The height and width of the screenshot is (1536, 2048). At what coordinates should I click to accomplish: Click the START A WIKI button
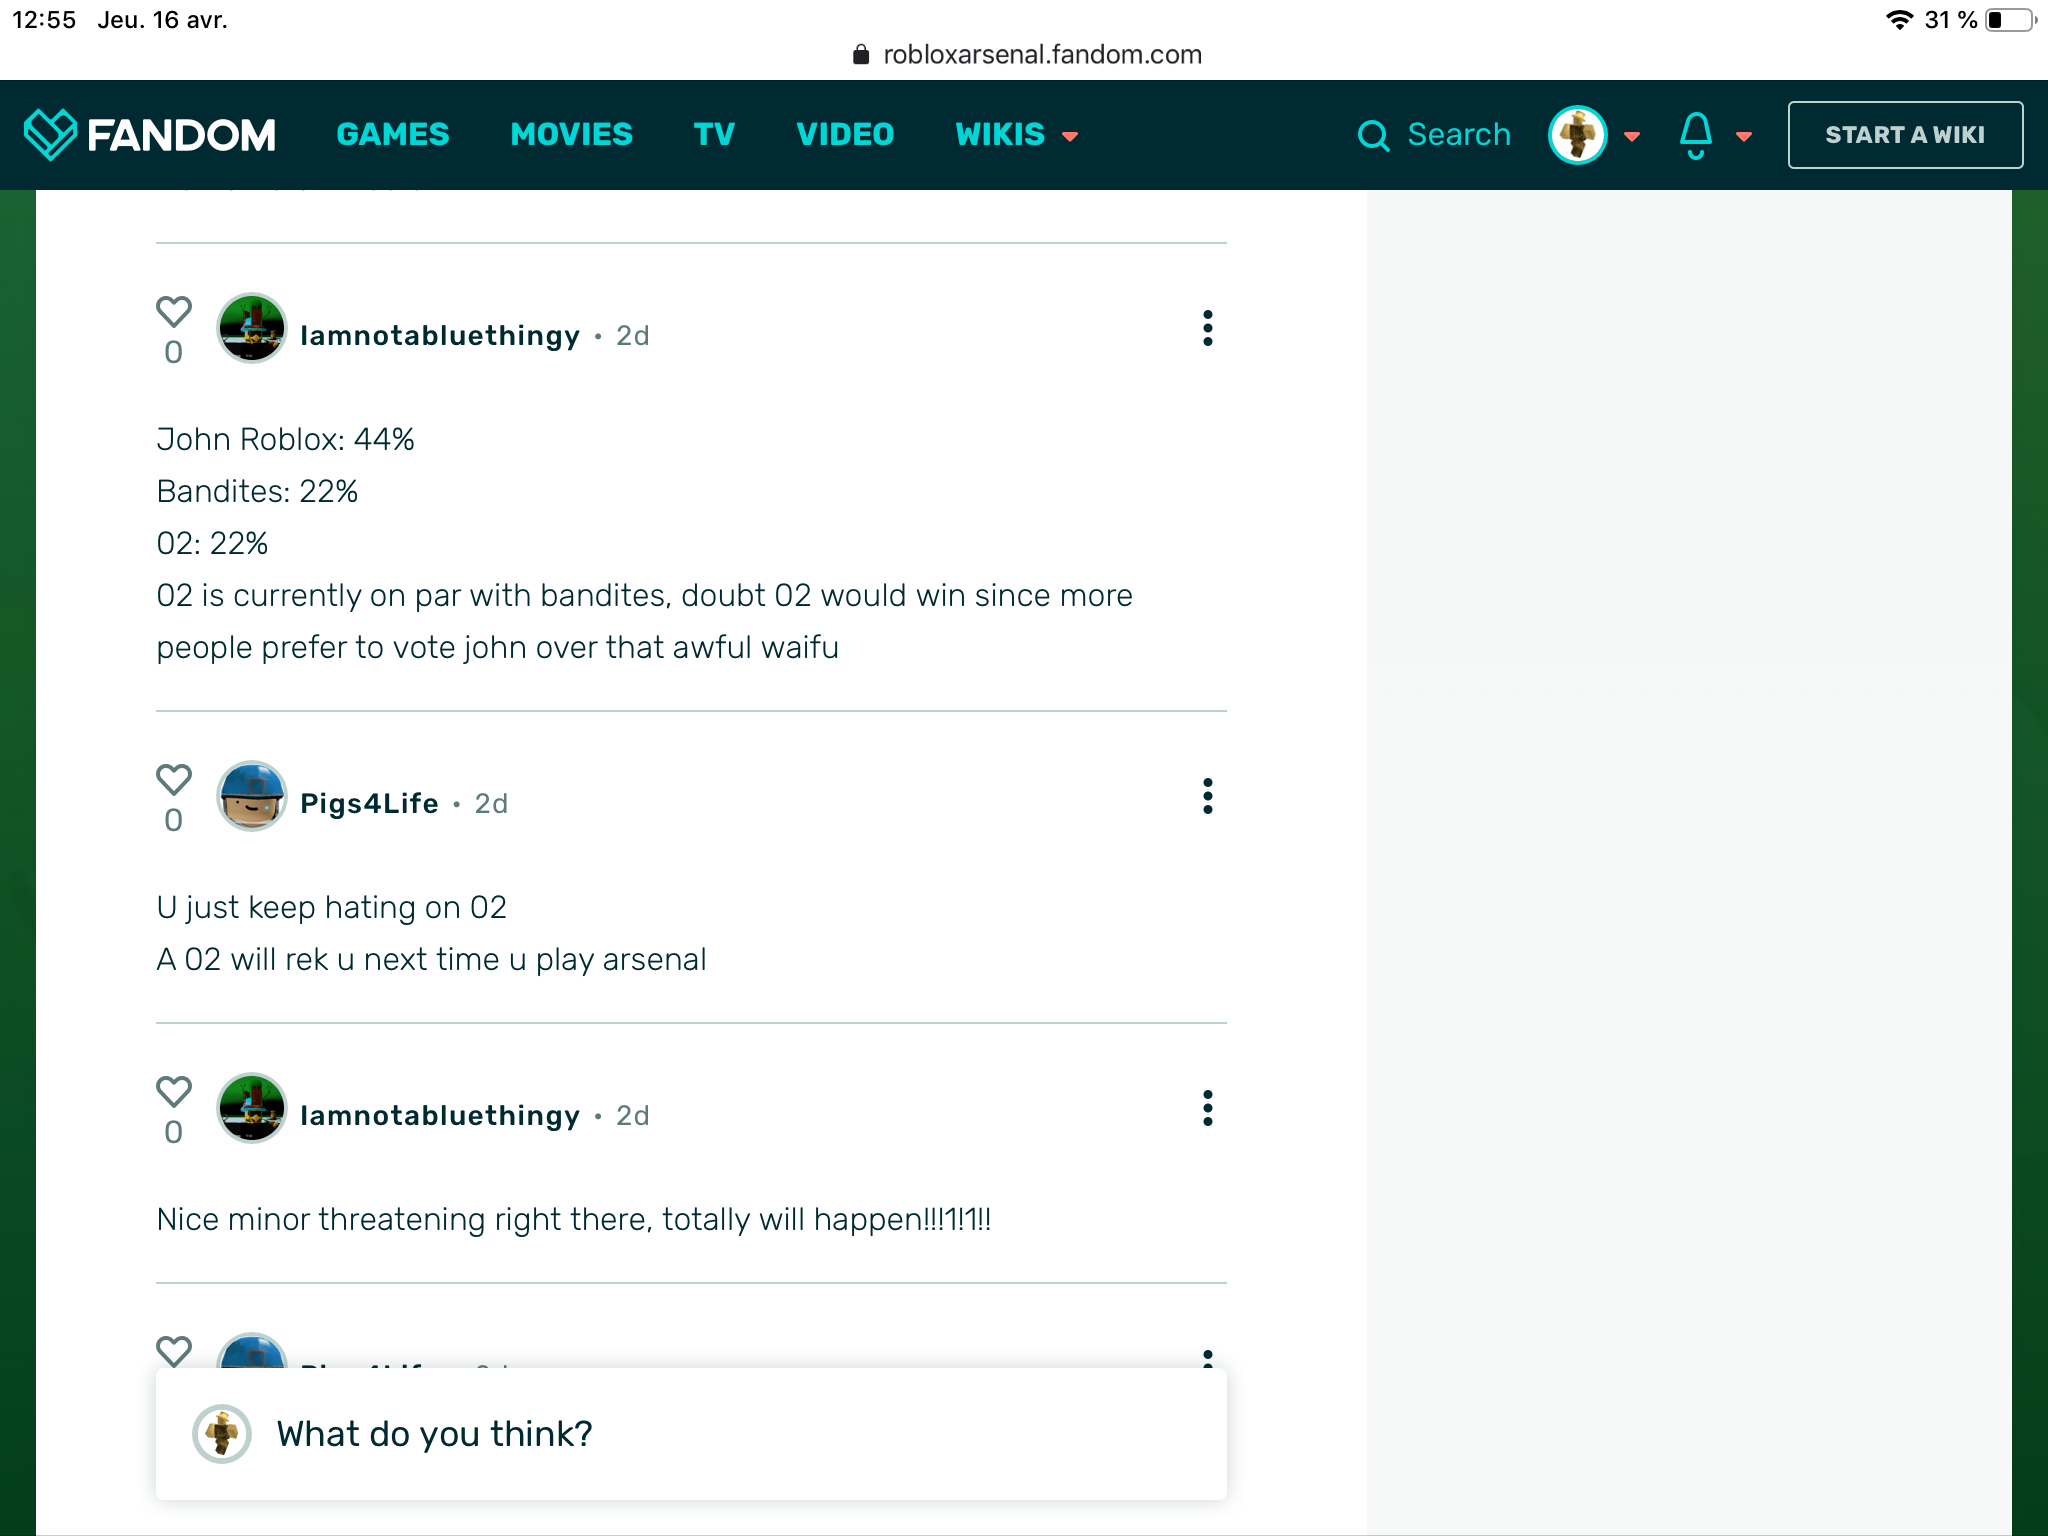pyautogui.click(x=1905, y=135)
